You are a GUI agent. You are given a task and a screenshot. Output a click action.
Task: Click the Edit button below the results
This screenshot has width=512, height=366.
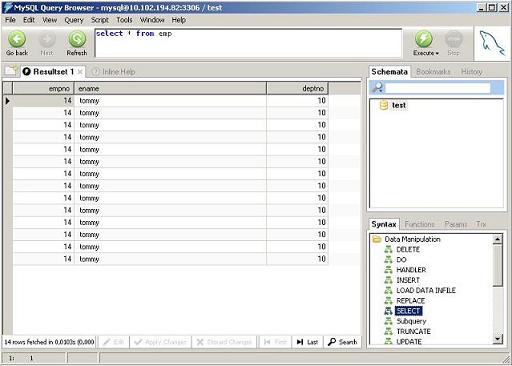pyautogui.click(x=114, y=342)
